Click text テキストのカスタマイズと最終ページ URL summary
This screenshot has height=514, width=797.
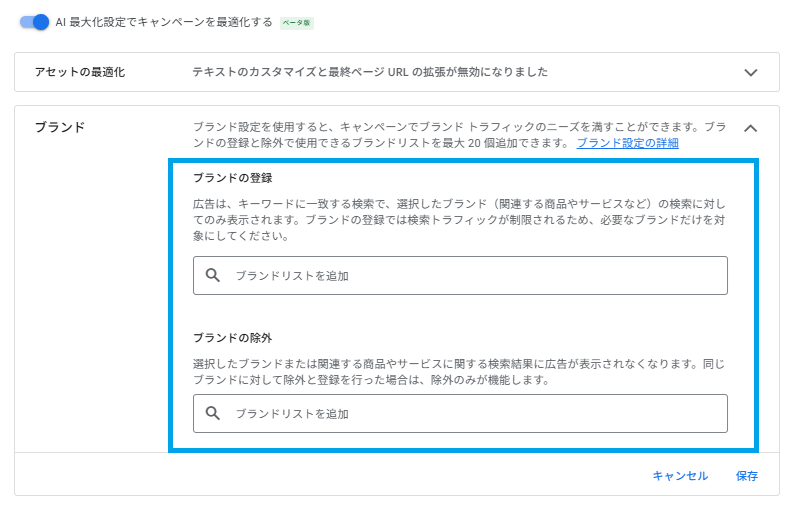coord(370,72)
